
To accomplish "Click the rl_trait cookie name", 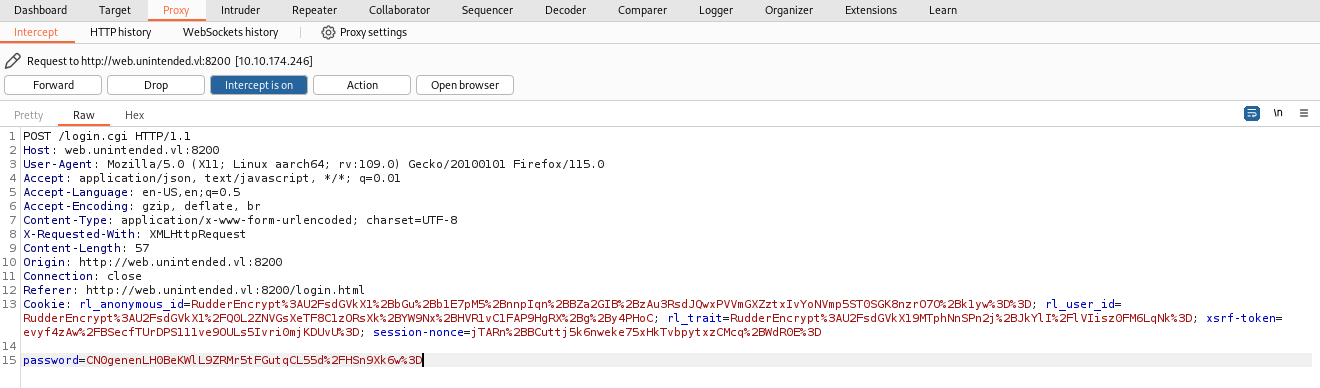I will pyautogui.click(x=696, y=318).
